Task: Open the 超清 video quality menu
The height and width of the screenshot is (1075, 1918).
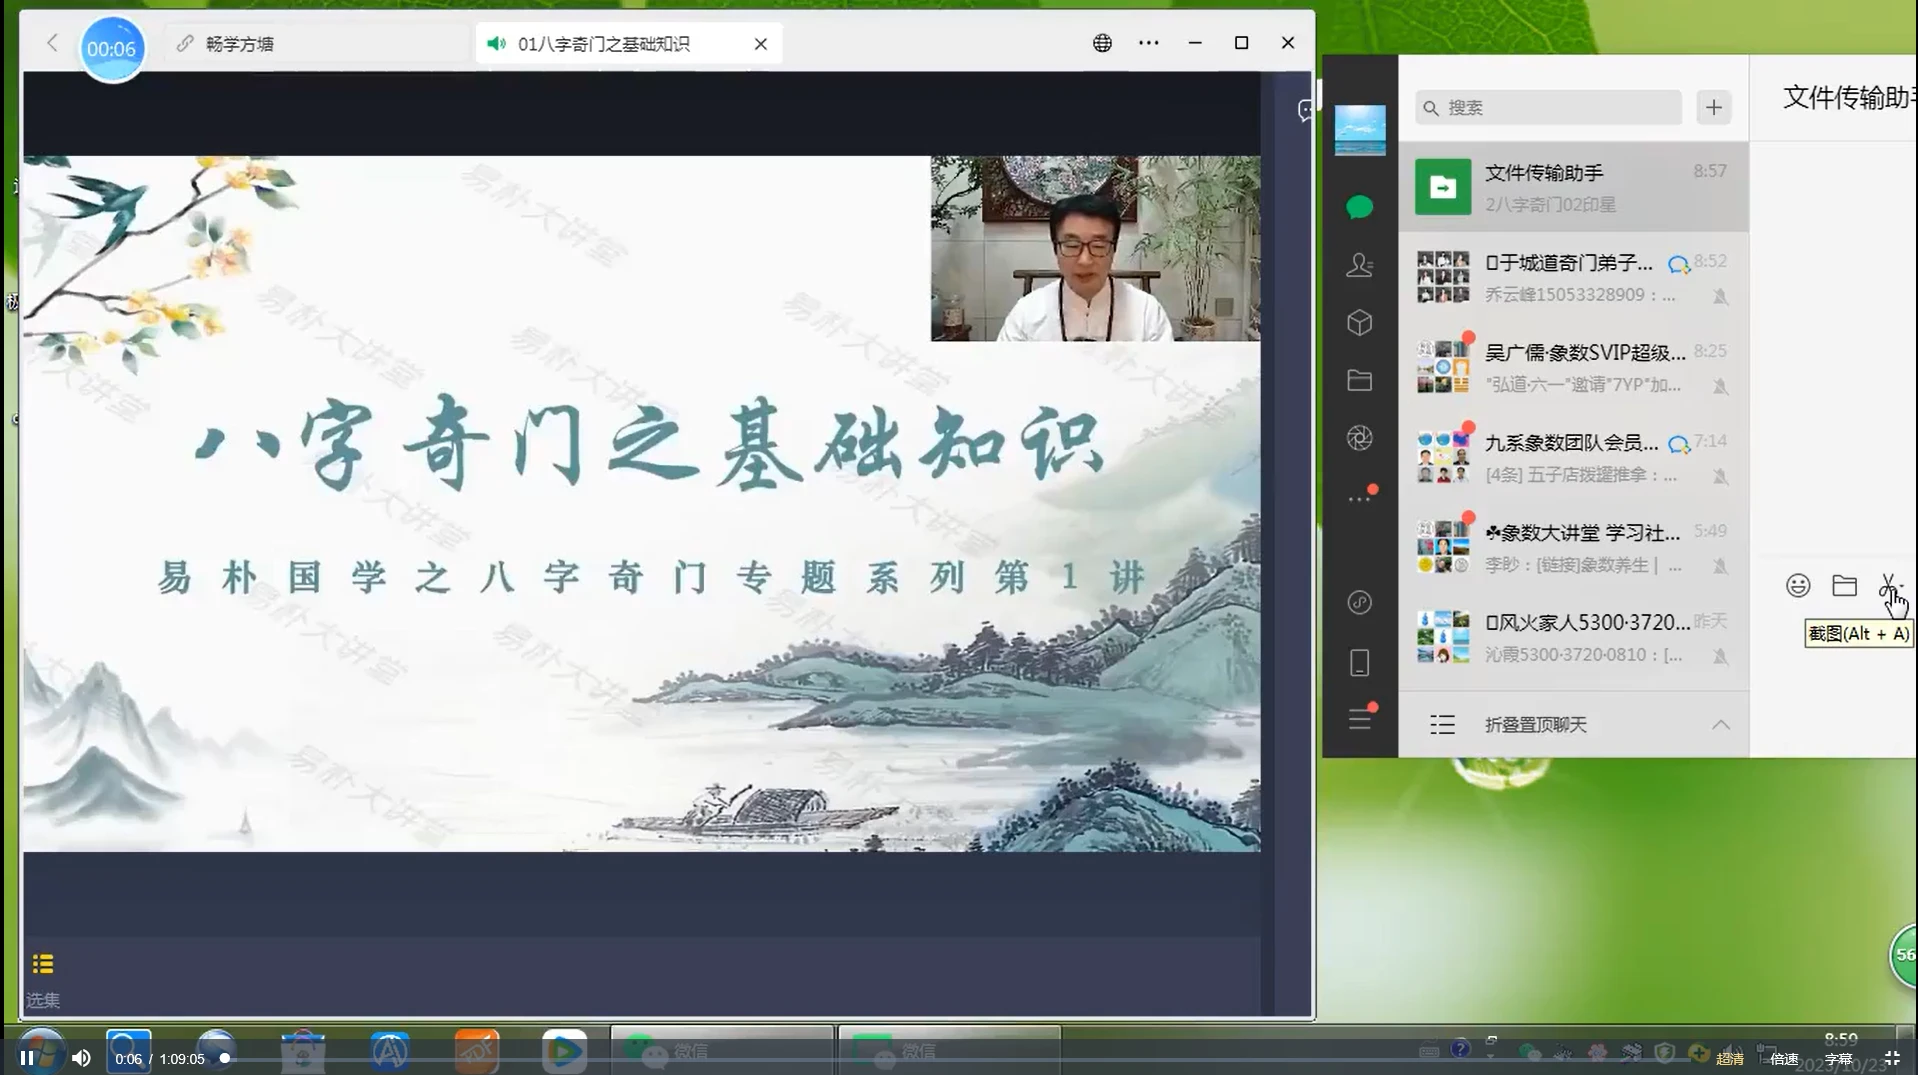Action: pos(1730,1059)
